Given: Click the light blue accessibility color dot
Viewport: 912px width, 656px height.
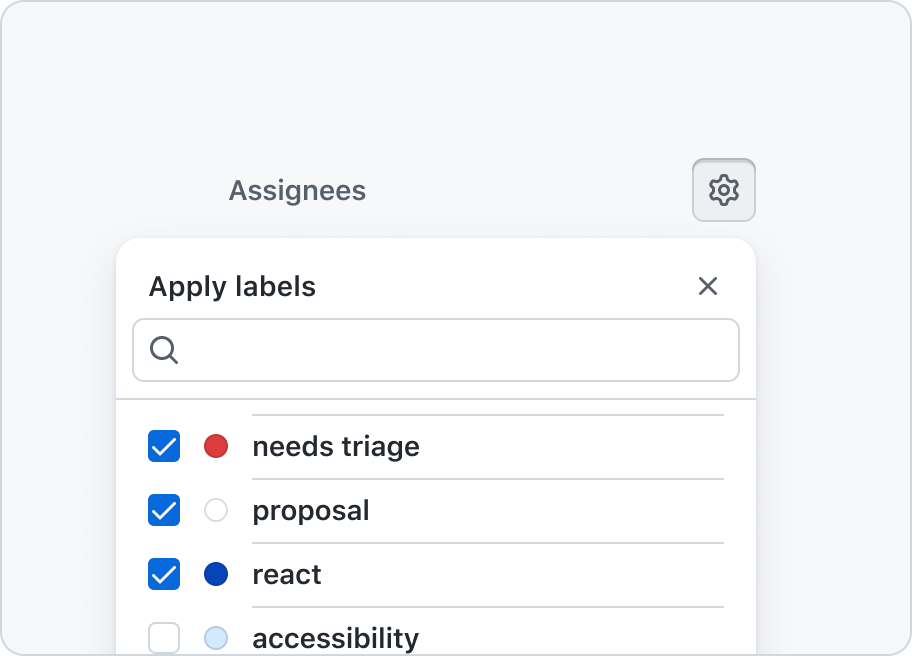Looking at the screenshot, I should tap(216, 638).
